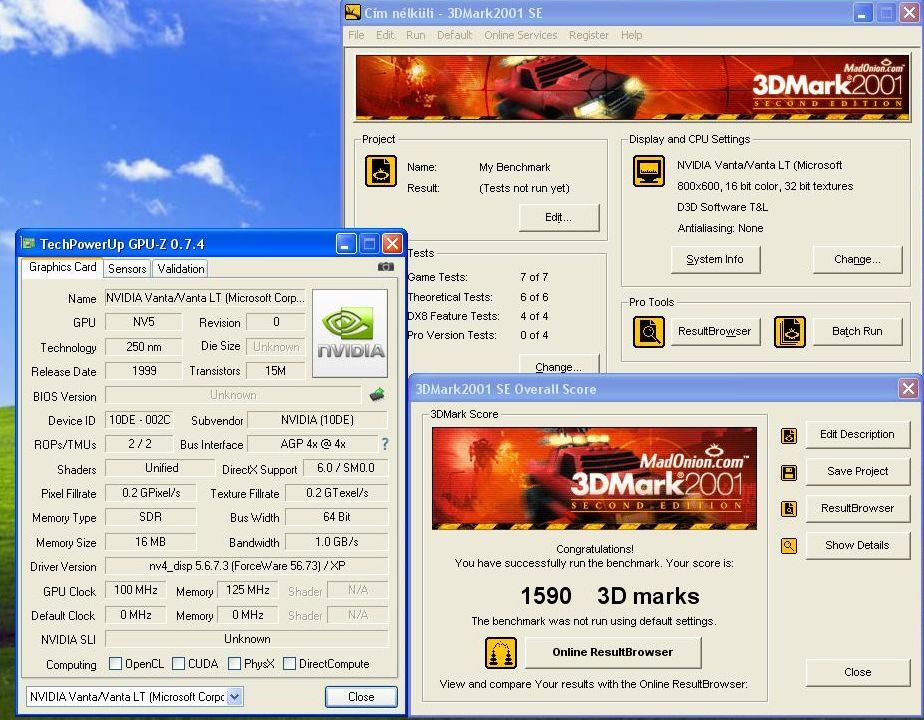Click the Bus Interface question mark icon
This screenshot has height=720, width=924.
pyautogui.click(x=385, y=444)
